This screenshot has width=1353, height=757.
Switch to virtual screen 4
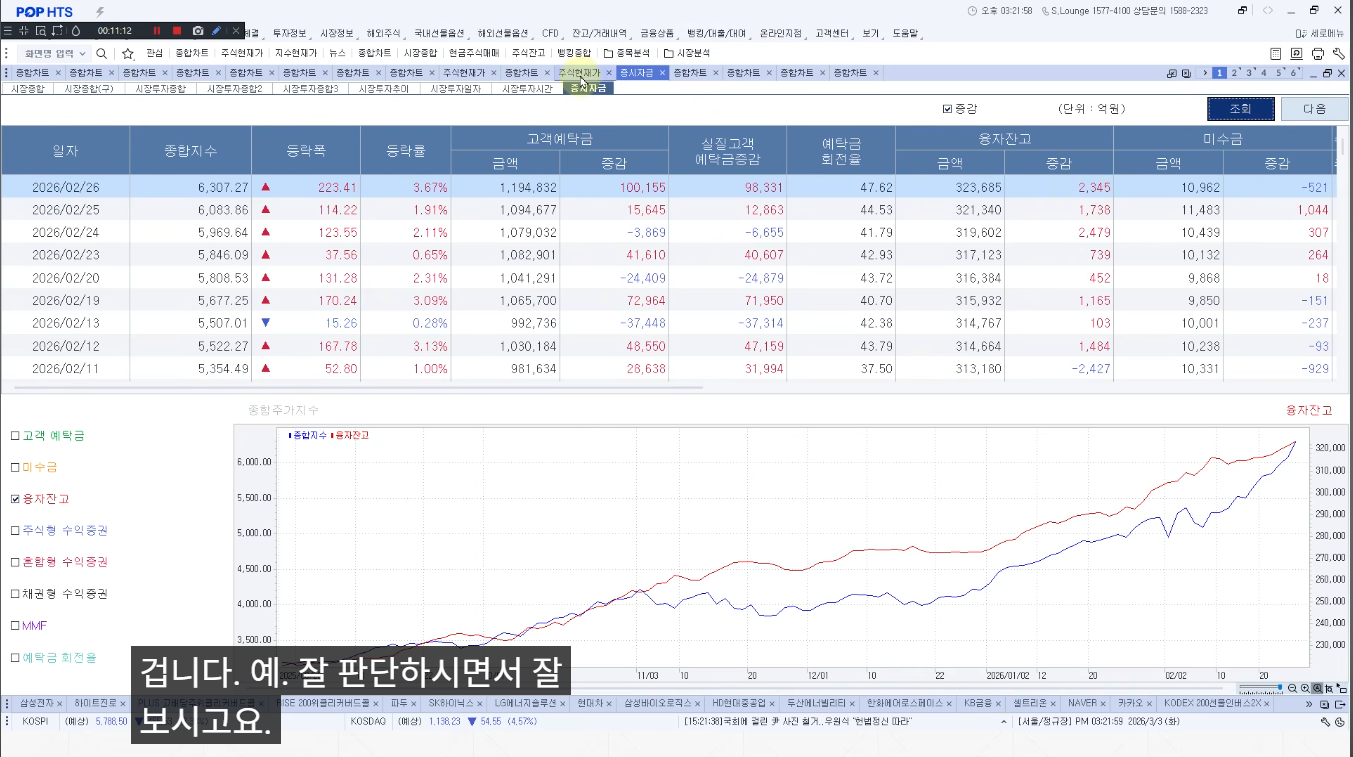(x=1264, y=72)
